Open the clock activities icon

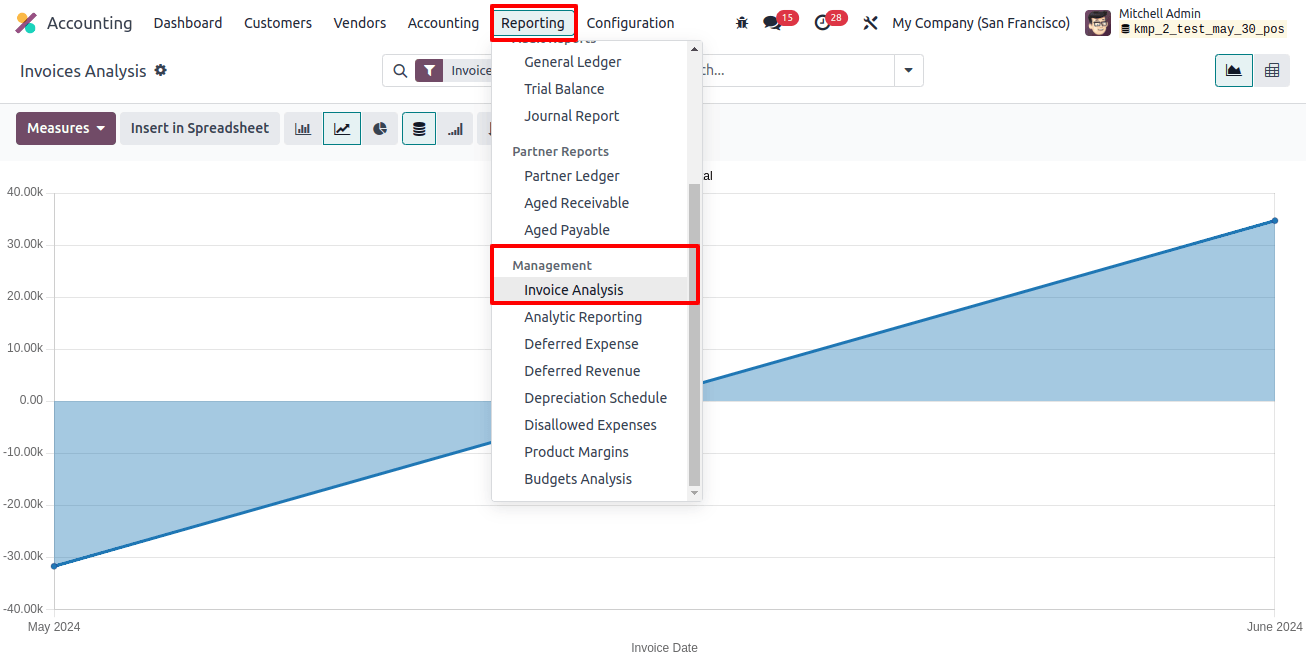822,23
